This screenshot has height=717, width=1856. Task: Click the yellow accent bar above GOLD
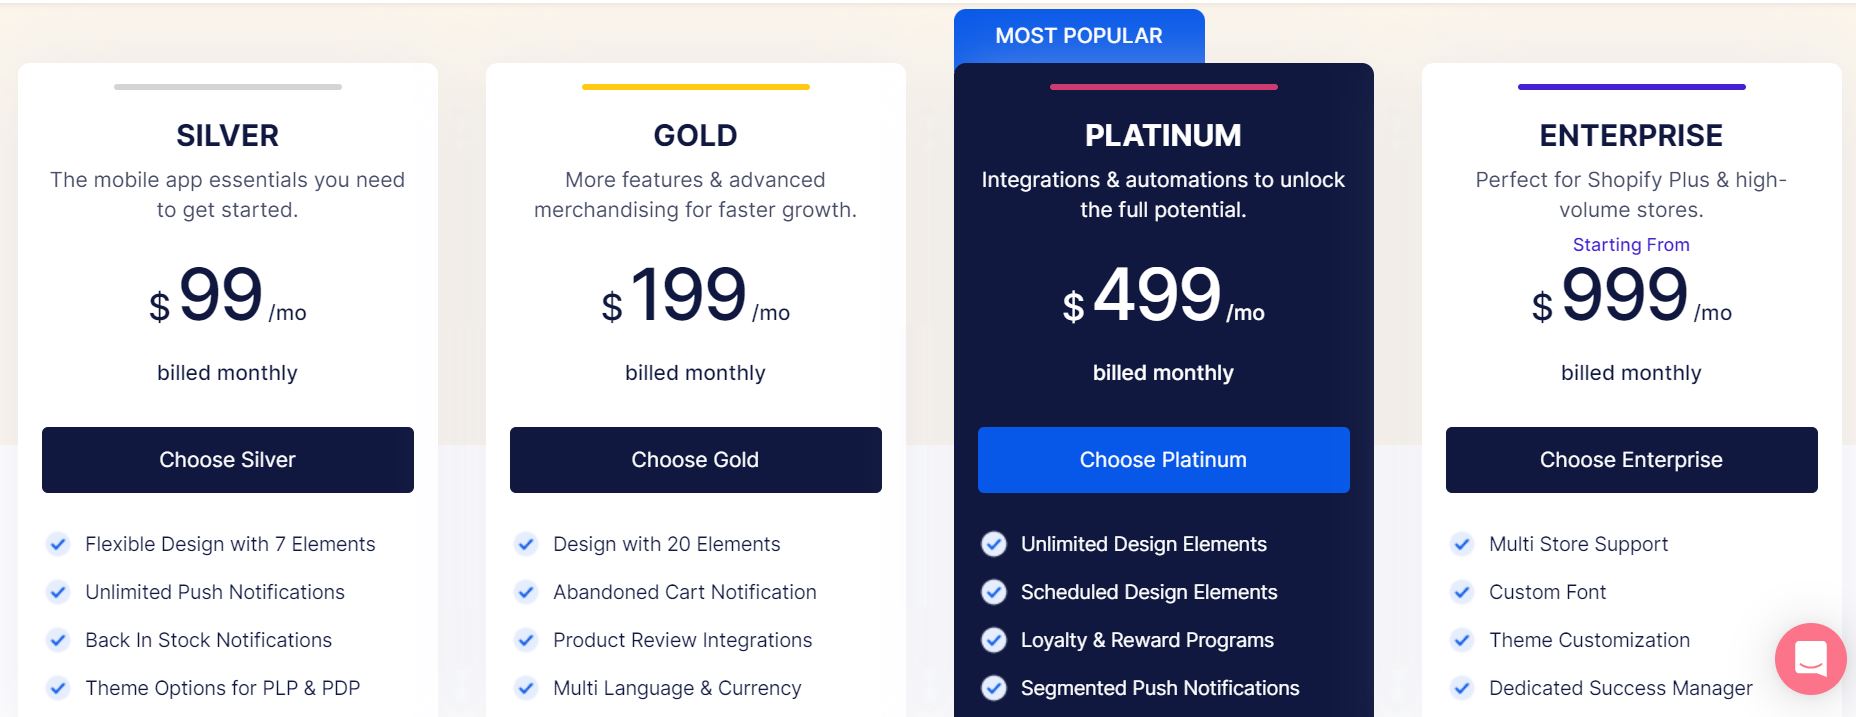click(x=695, y=87)
